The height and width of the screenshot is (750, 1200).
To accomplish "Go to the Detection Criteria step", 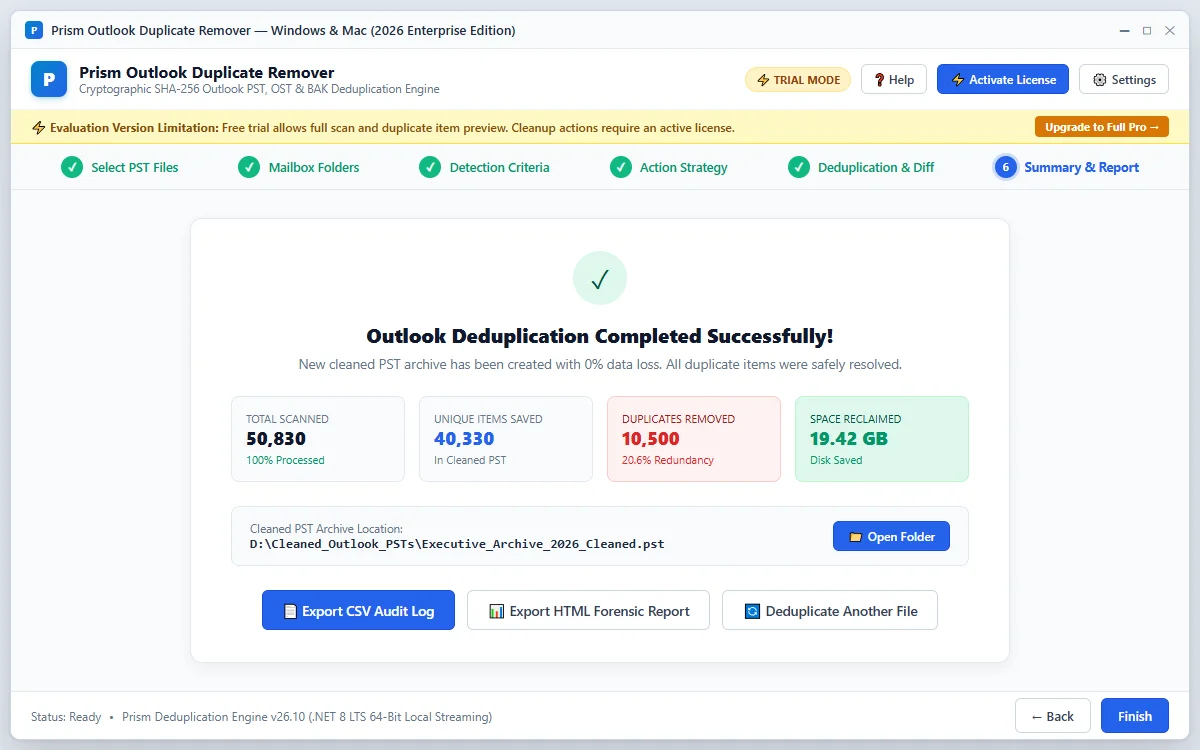I will 484,167.
